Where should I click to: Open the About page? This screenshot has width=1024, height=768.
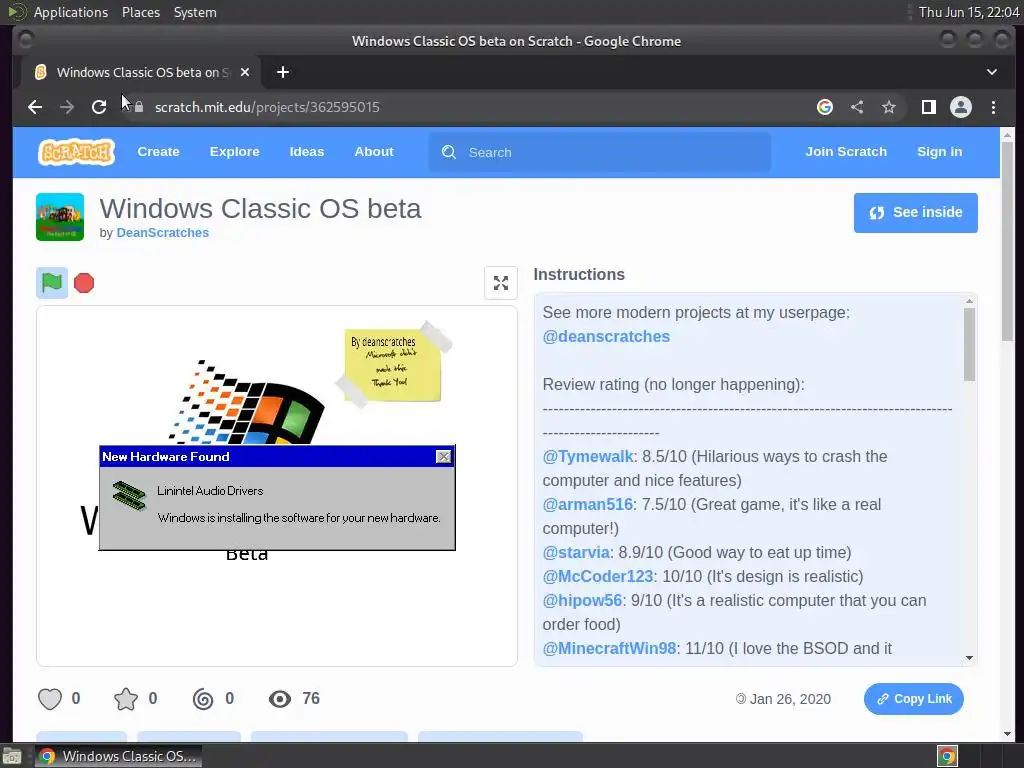click(374, 152)
